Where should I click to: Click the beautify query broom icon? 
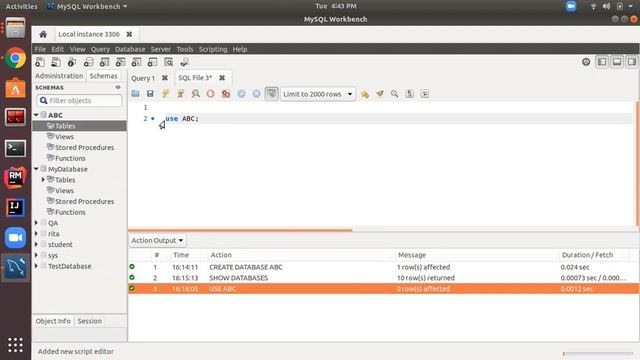[x=380, y=94]
